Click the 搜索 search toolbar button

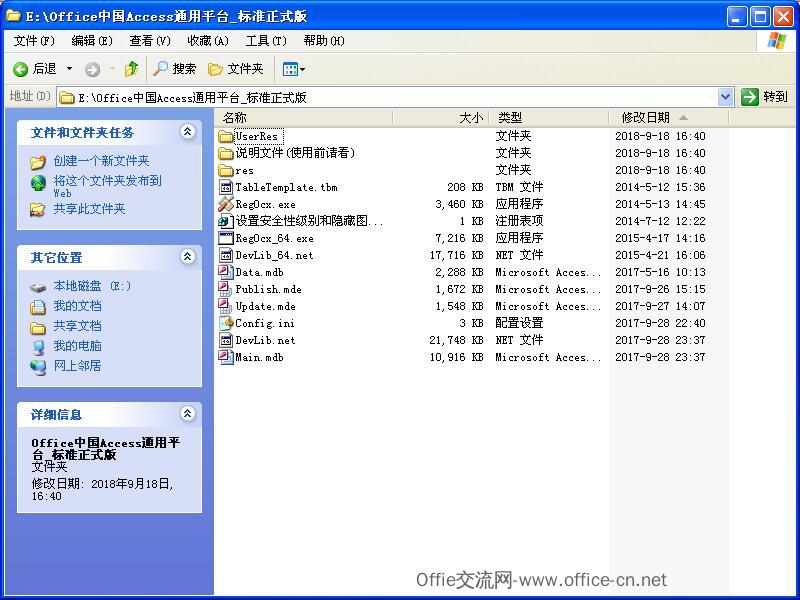[174, 69]
